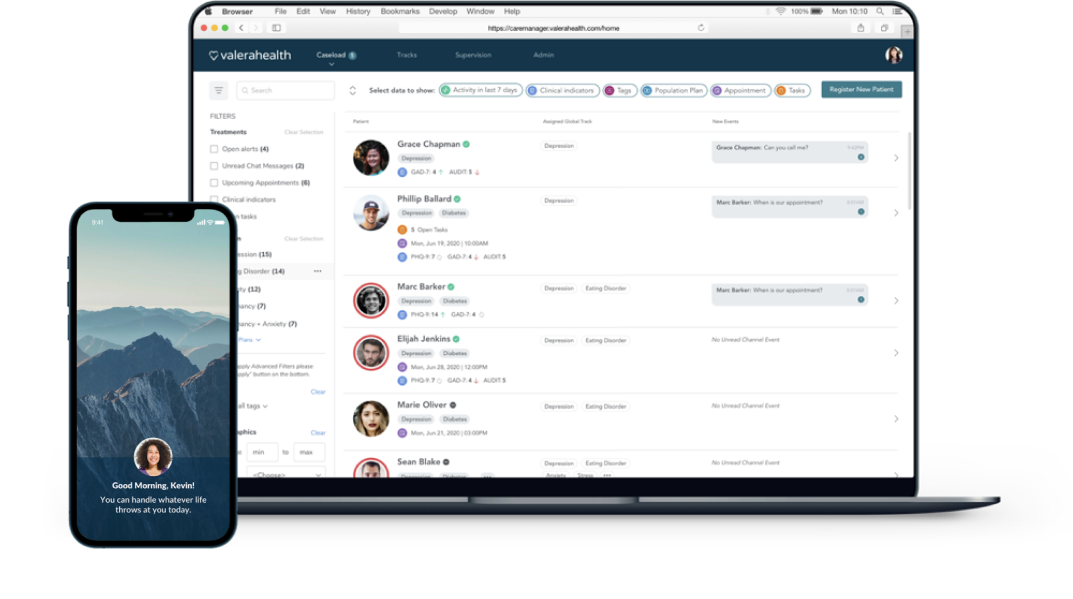Toggle the Clinical indicators chip
This screenshot has width=1073, height=599.
click(x=562, y=90)
